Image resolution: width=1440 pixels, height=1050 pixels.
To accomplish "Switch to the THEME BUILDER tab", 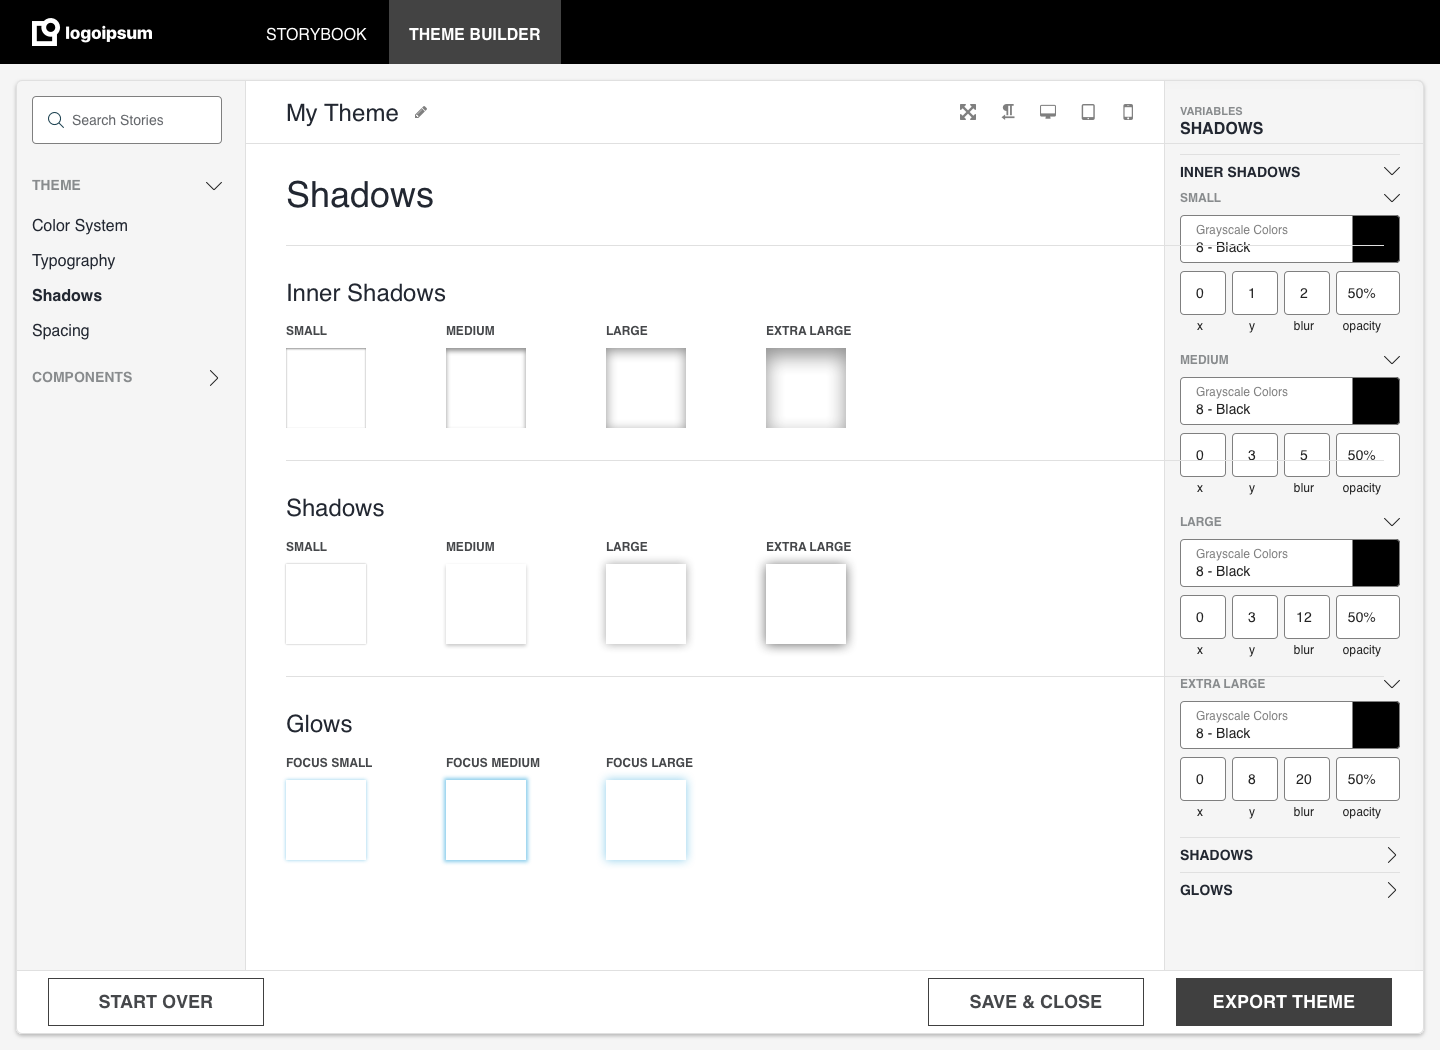I will 474,32.
